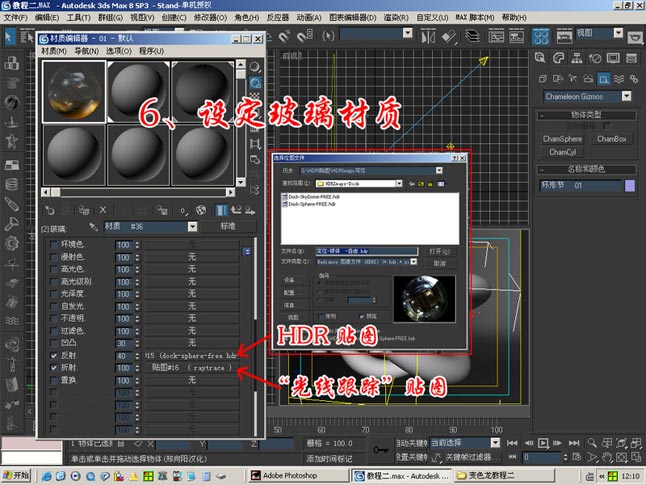Select Helpers category icon in Create panel
This screenshot has height=485, width=646.
[604, 79]
